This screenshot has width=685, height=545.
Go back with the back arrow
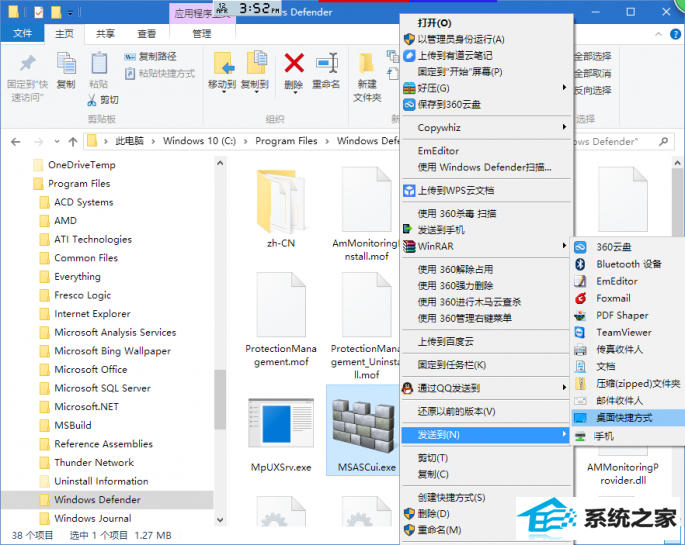point(16,141)
